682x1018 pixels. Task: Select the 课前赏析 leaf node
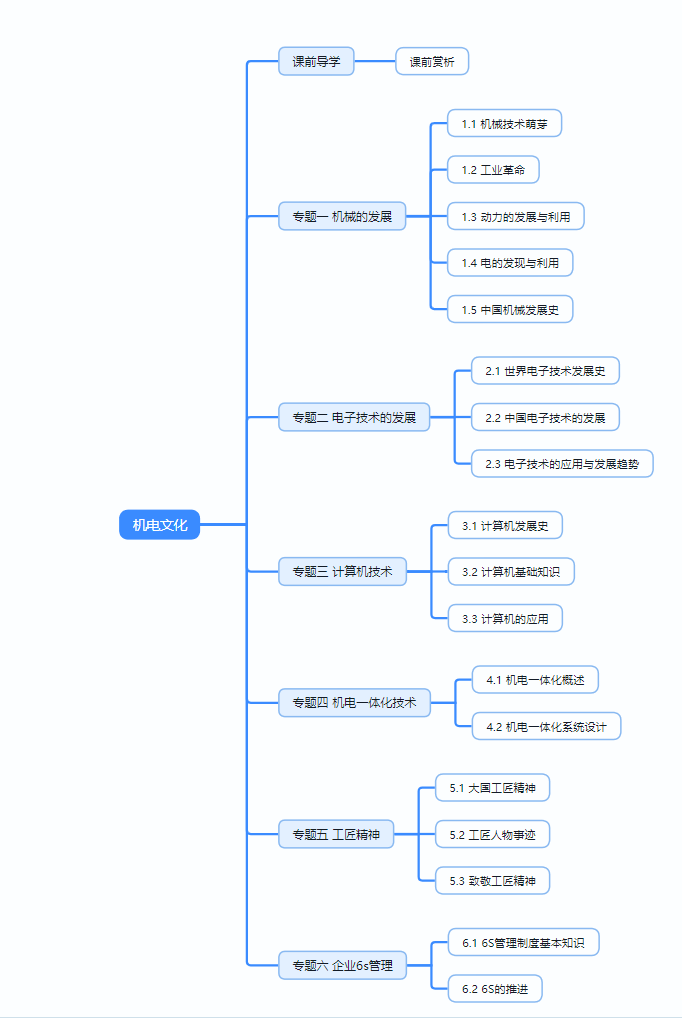[x=432, y=62]
